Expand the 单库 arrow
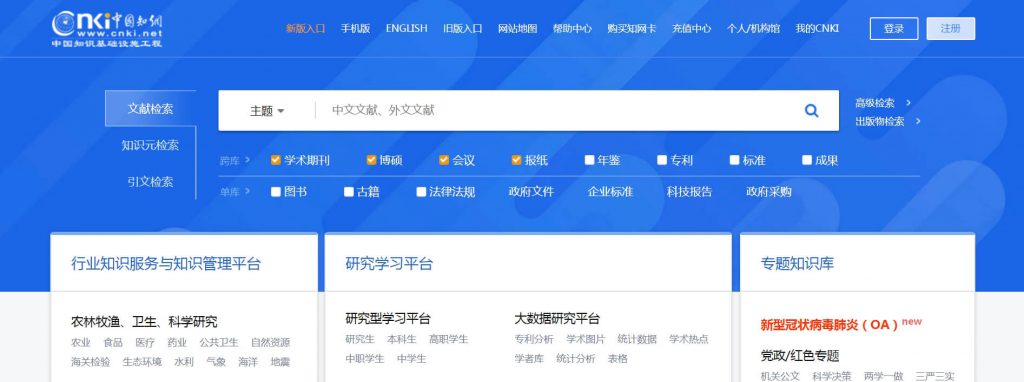This screenshot has height=382, width=1024. click(x=248, y=192)
